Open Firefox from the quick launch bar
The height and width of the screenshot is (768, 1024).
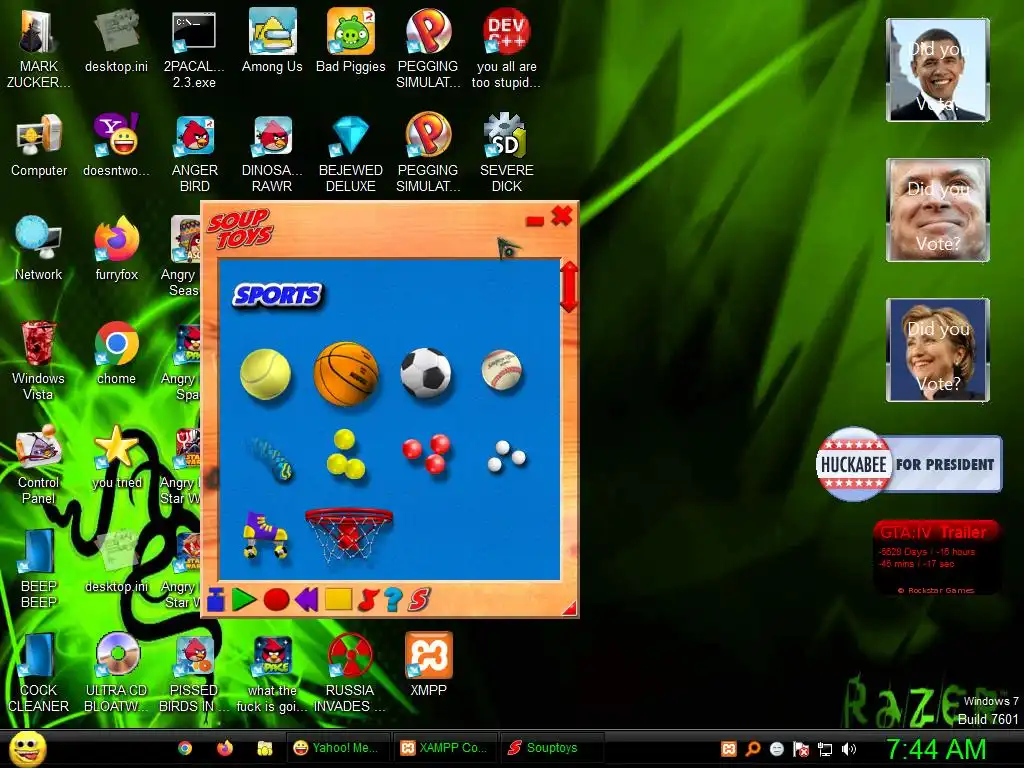click(225, 748)
